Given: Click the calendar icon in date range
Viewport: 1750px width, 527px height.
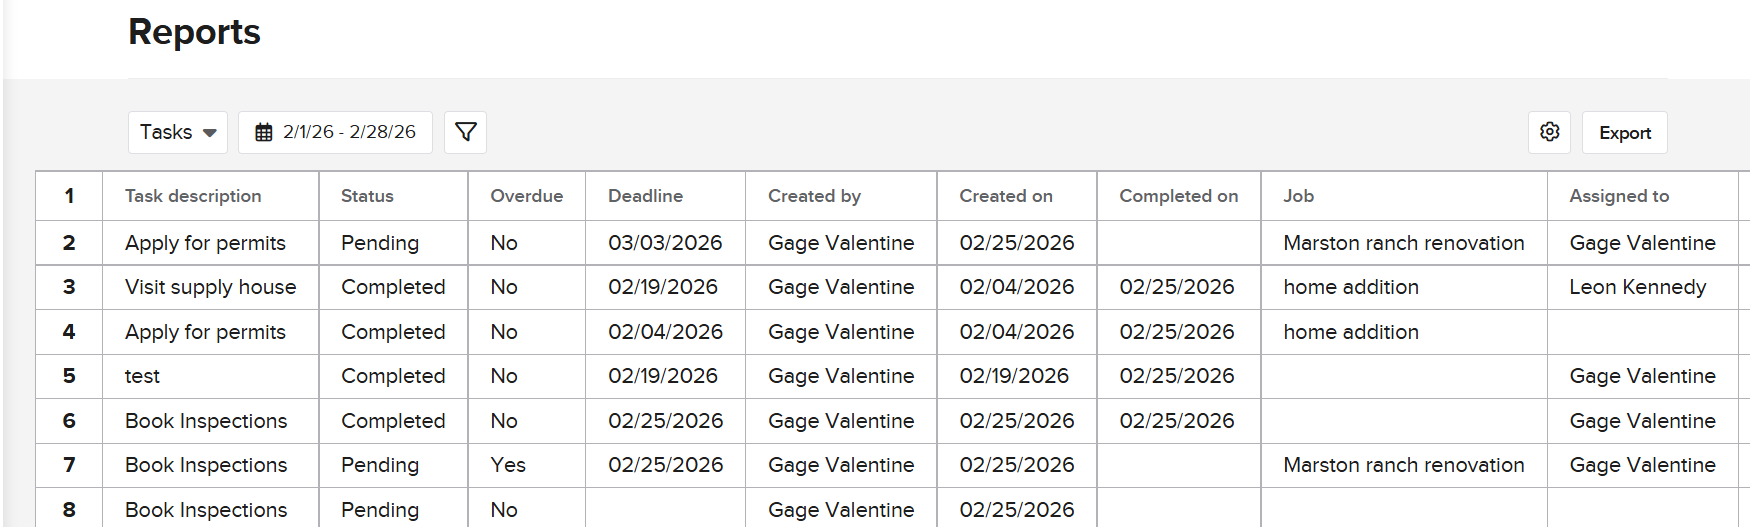Looking at the screenshot, I should click(x=264, y=132).
